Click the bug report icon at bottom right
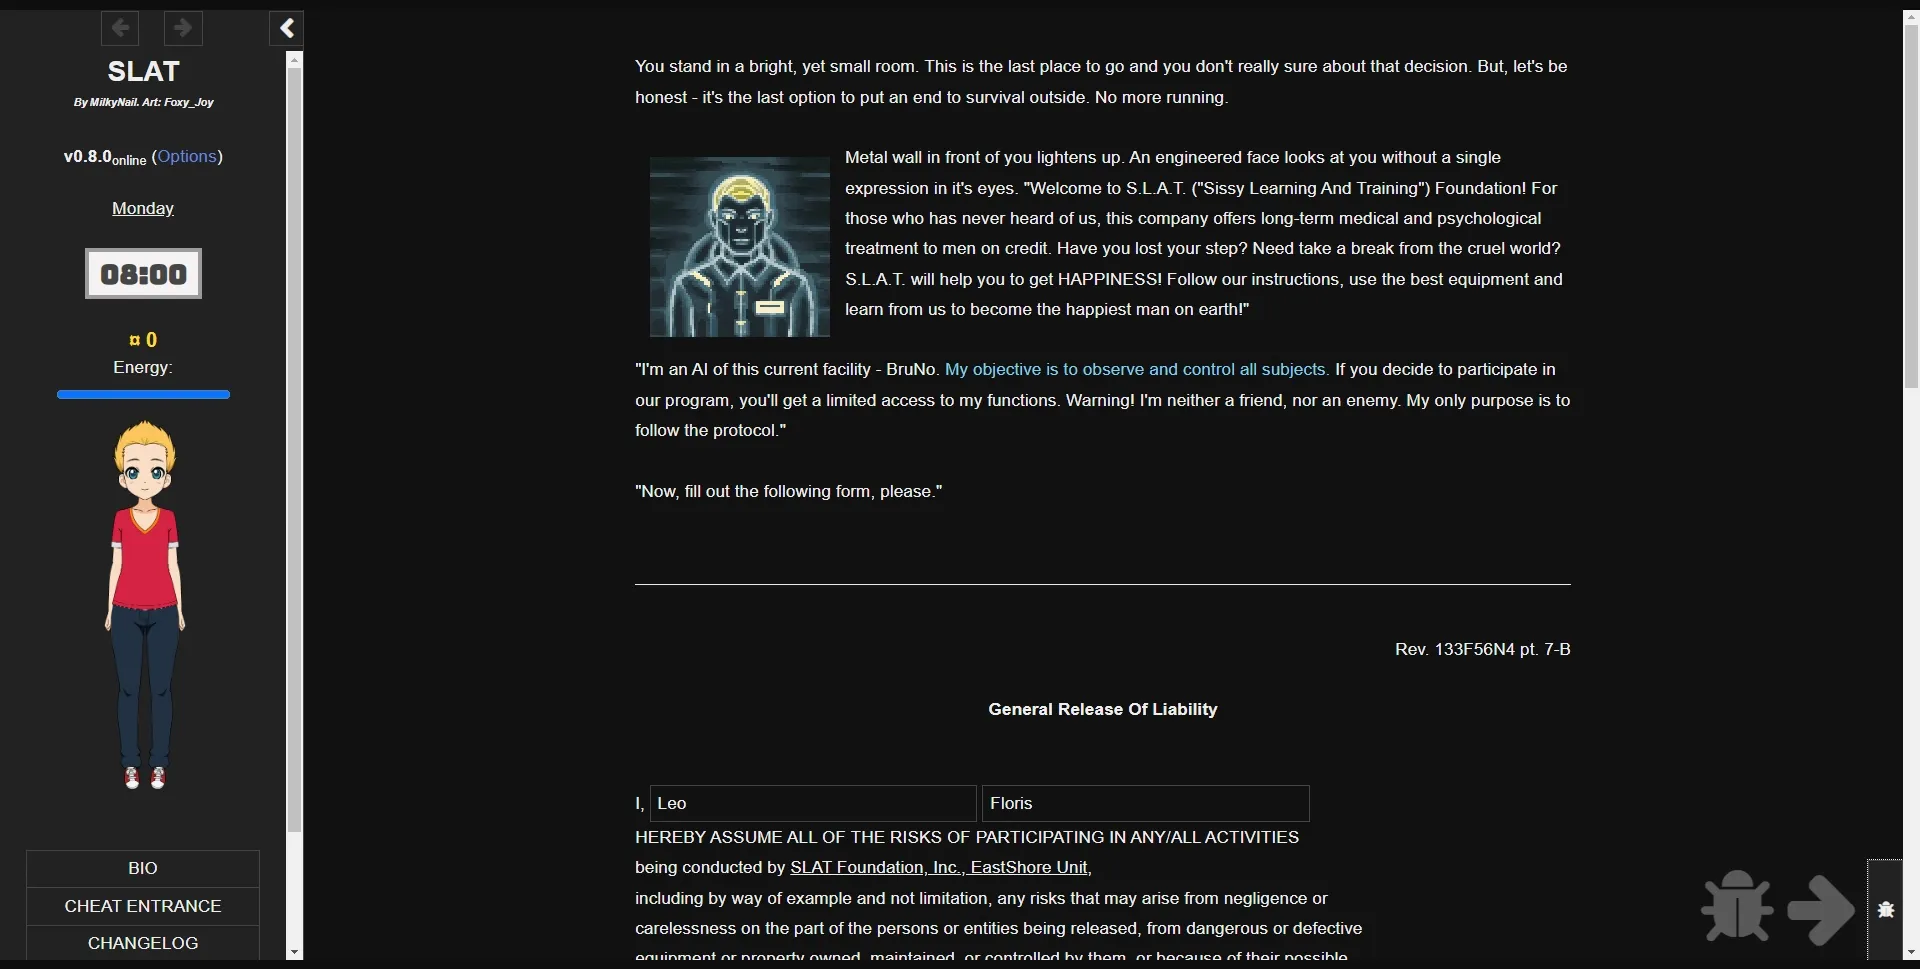This screenshot has width=1920, height=969. click(x=1737, y=907)
